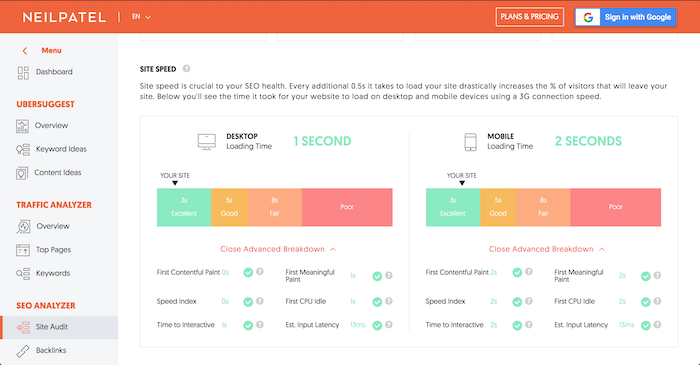Click mobile Time to Interactive green checkmark
The height and width of the screenshot is (365, 700).
tap(517, 325)
